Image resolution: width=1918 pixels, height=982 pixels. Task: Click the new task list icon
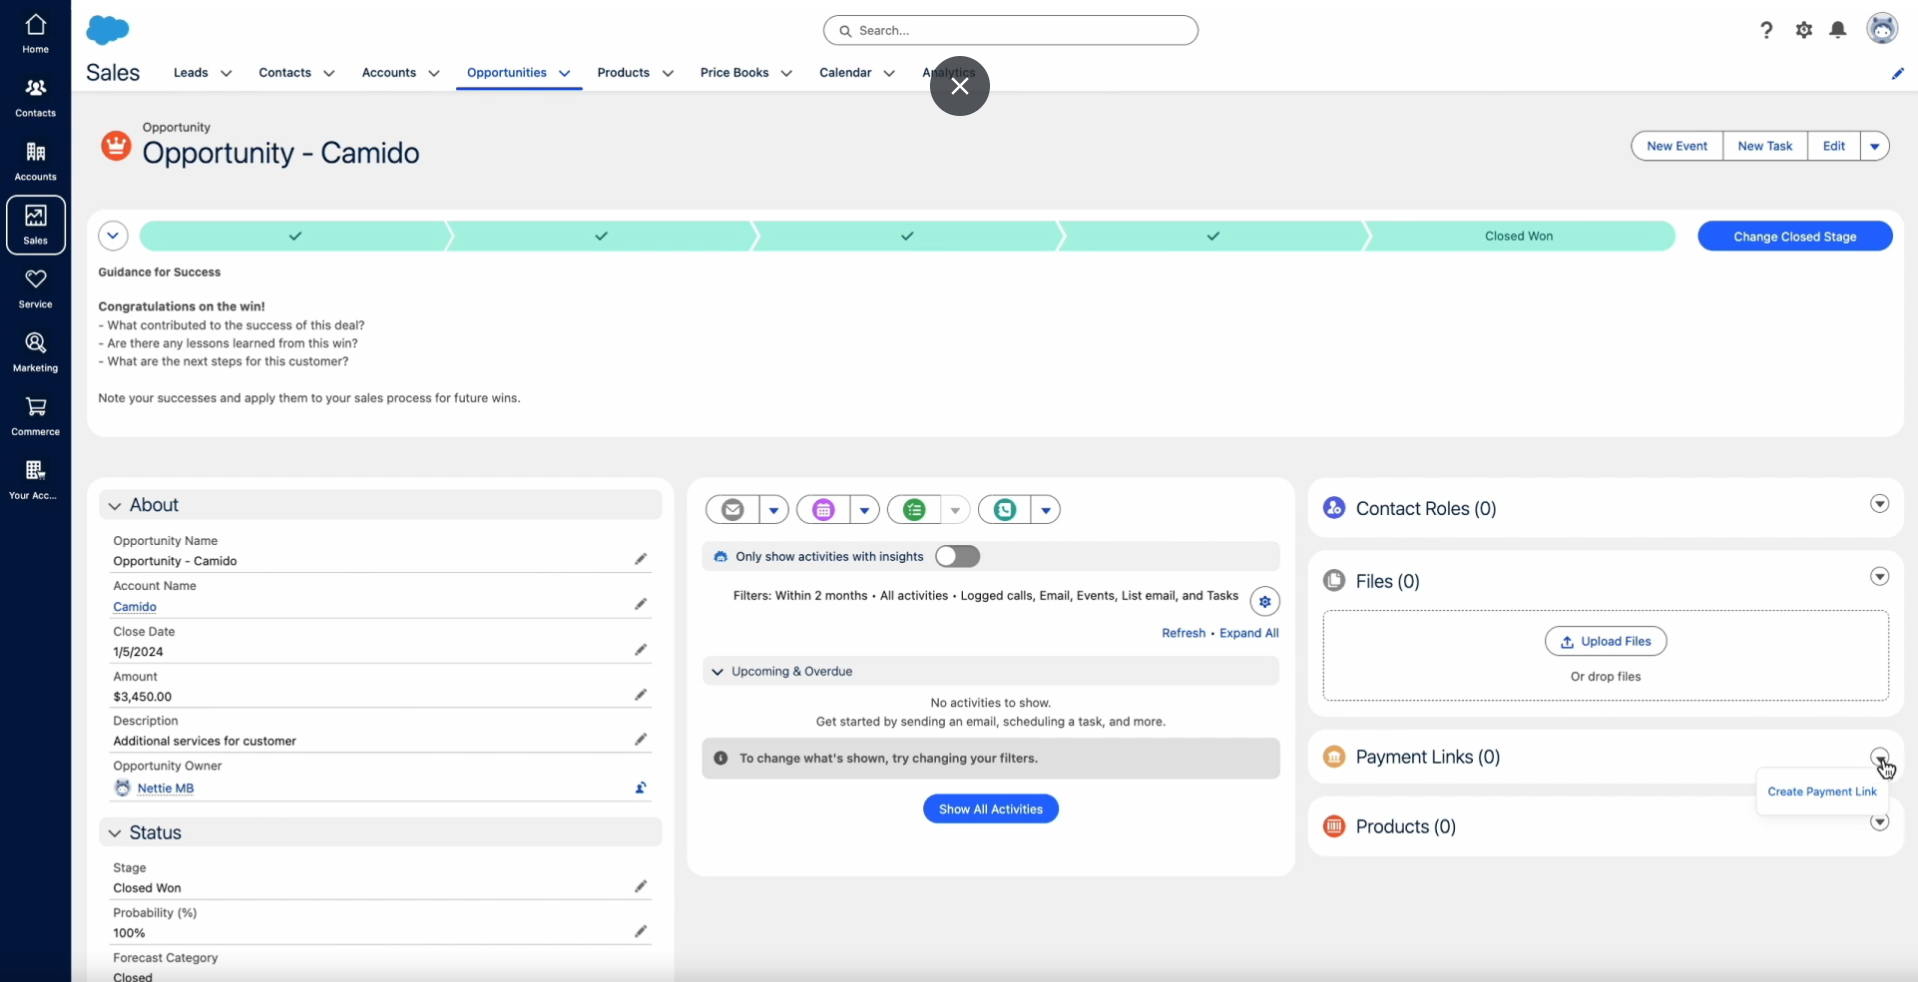[914, 510]
